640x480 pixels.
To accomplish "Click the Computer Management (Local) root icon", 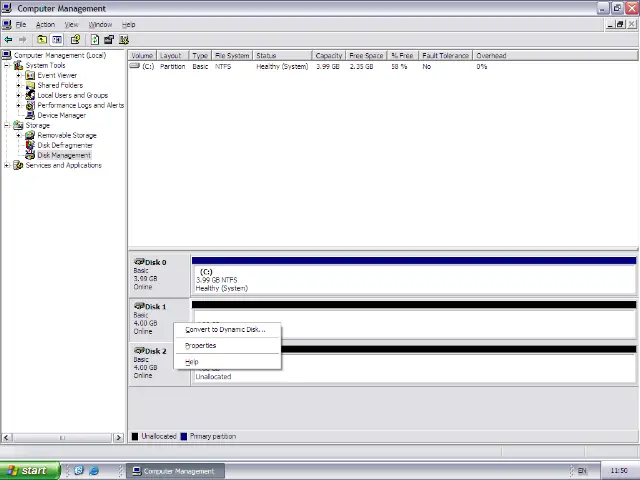I will pyautogui.click(x=7, y=55).
